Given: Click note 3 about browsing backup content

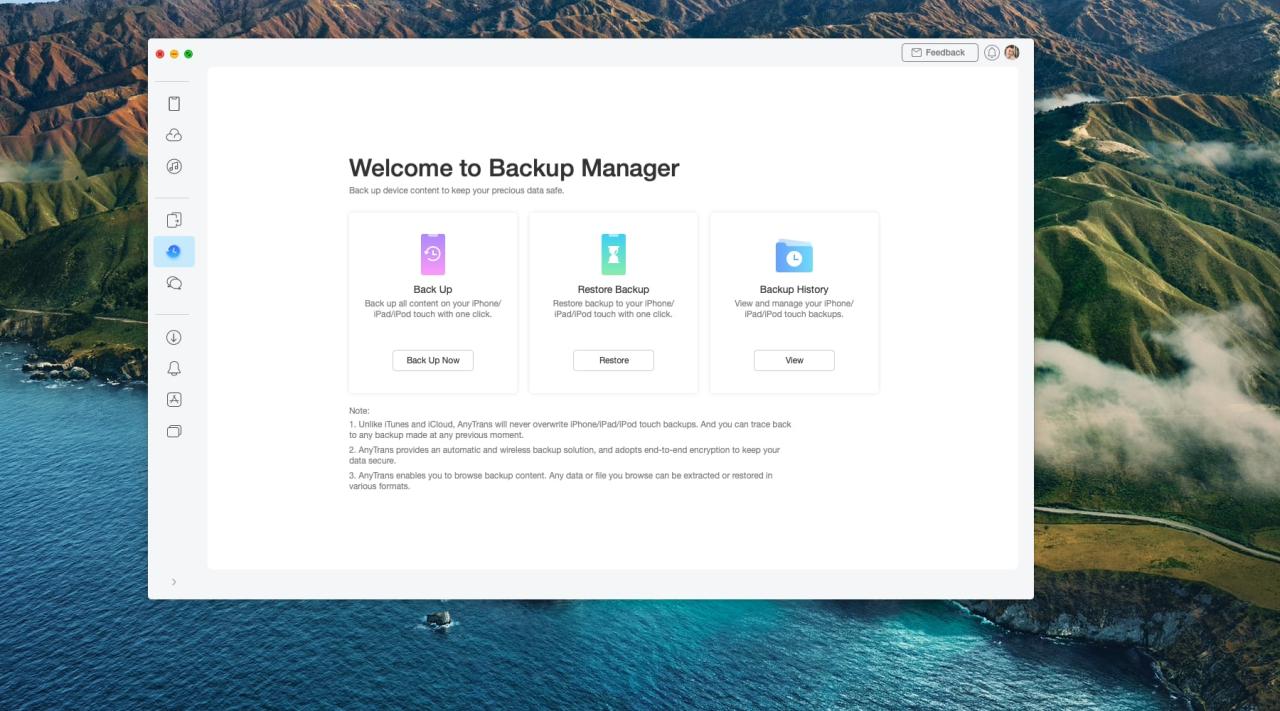Looking at the screenshot, I should (x=561, y=480).
